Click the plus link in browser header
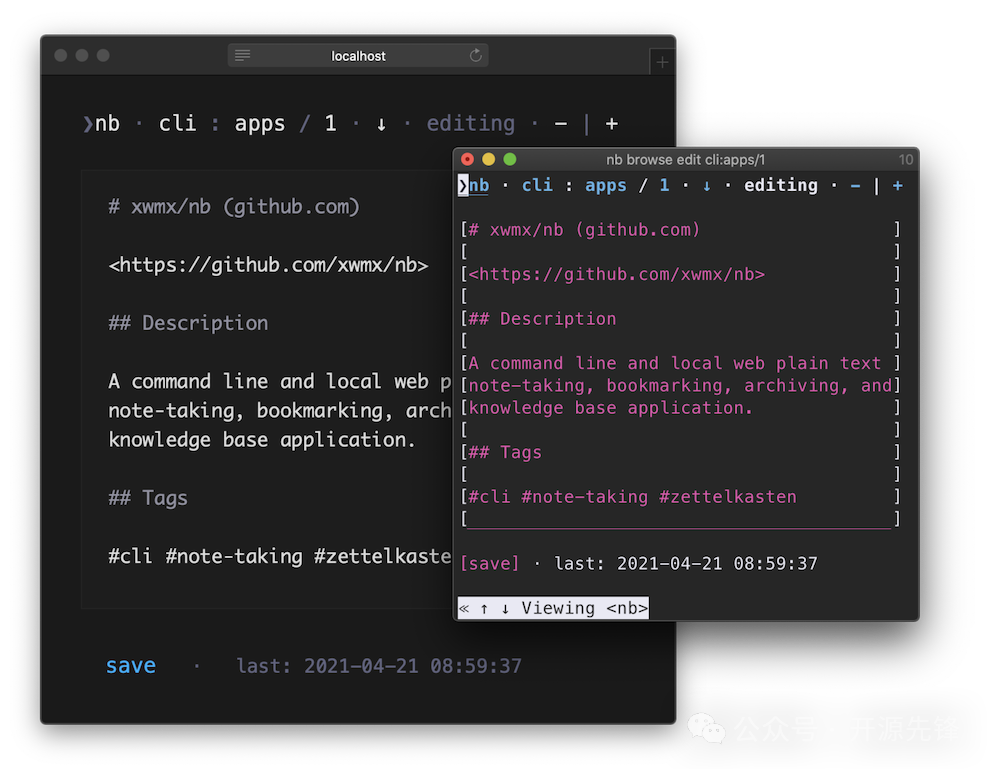The width and height of the screenshot is (991, 769). click(611, 124)
